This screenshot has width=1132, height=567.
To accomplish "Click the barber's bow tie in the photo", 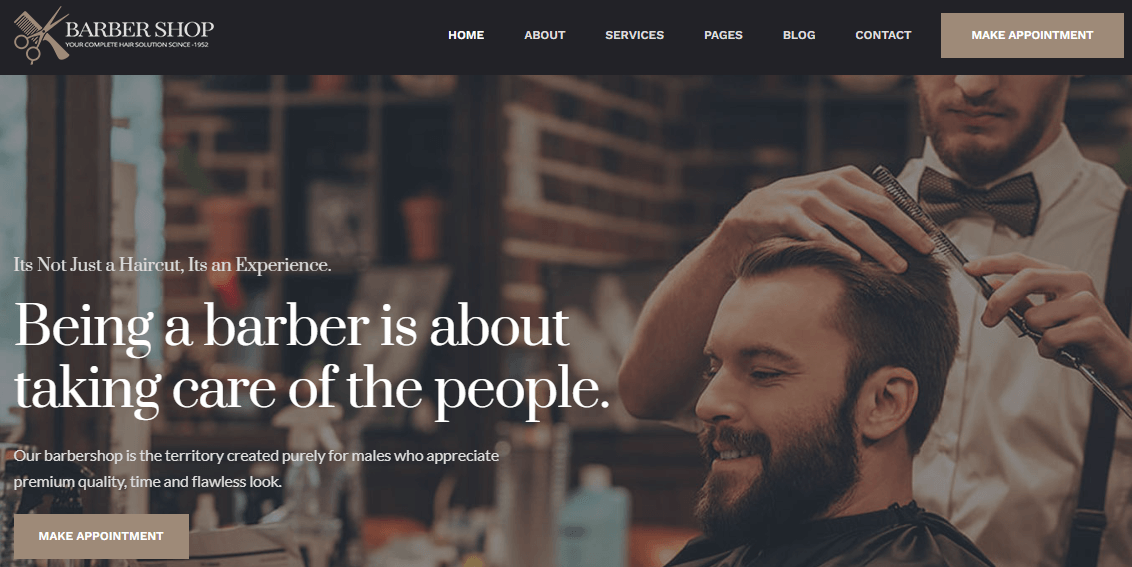I will (x=978, y=200).
